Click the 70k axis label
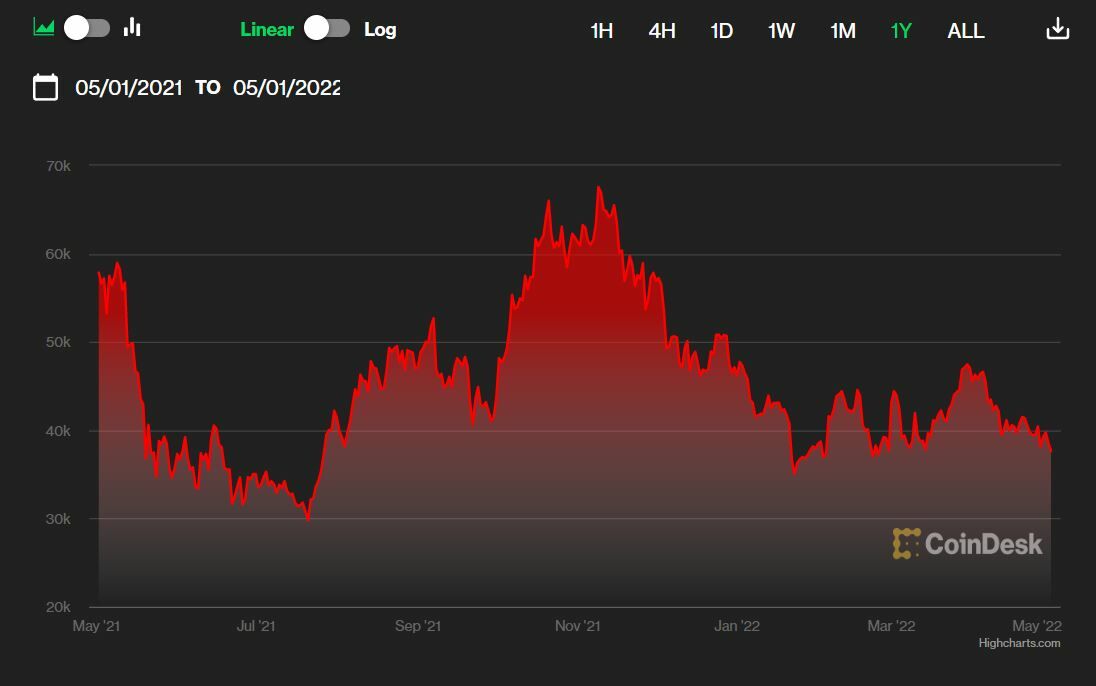 click(x=58, y=166)
